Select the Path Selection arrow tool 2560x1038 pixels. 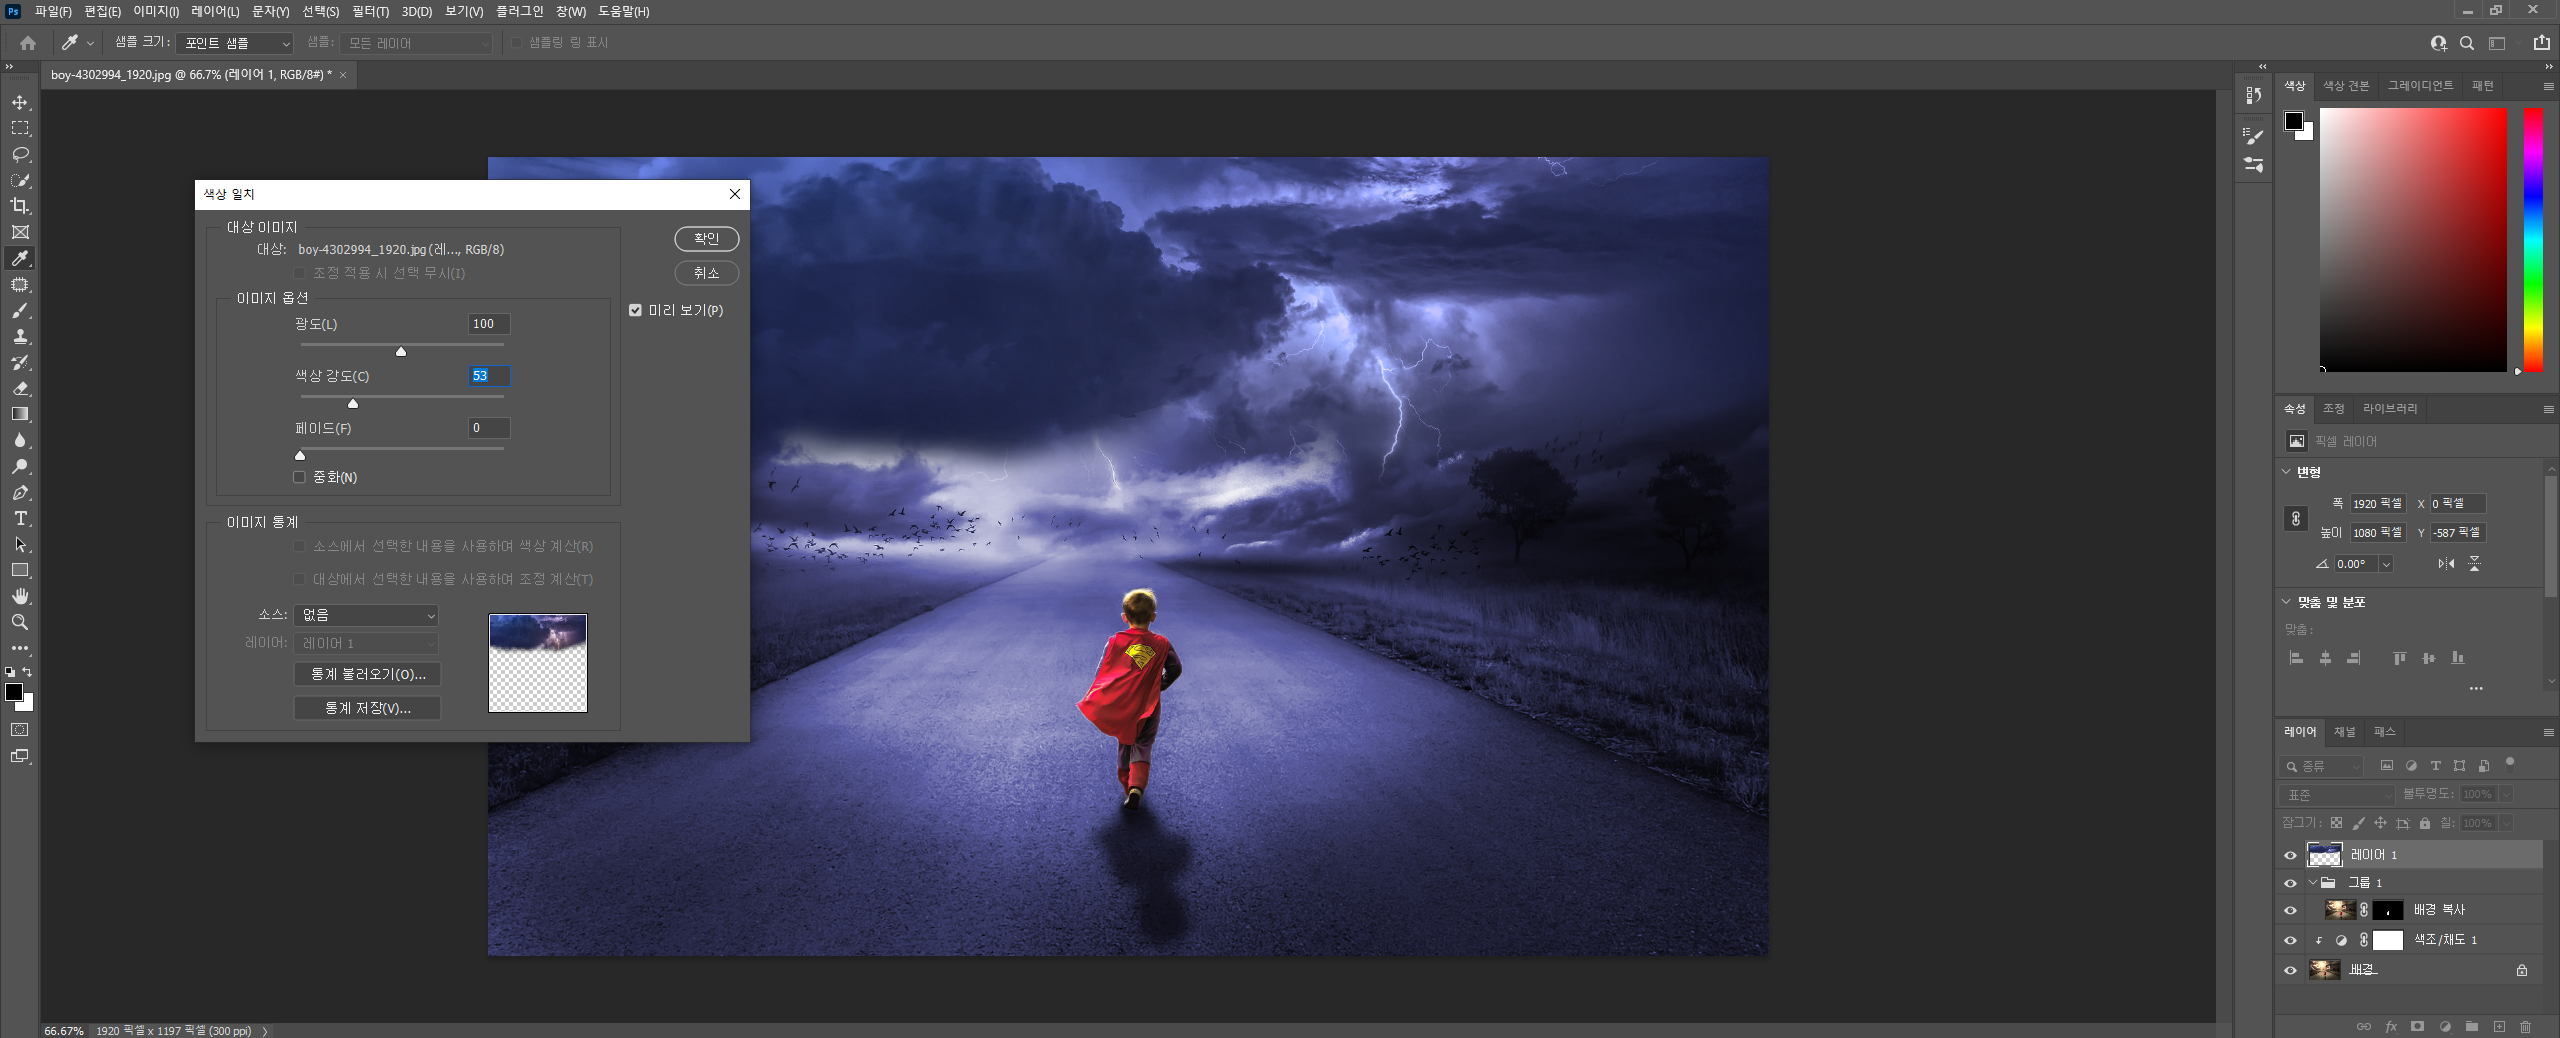point(20,544)
